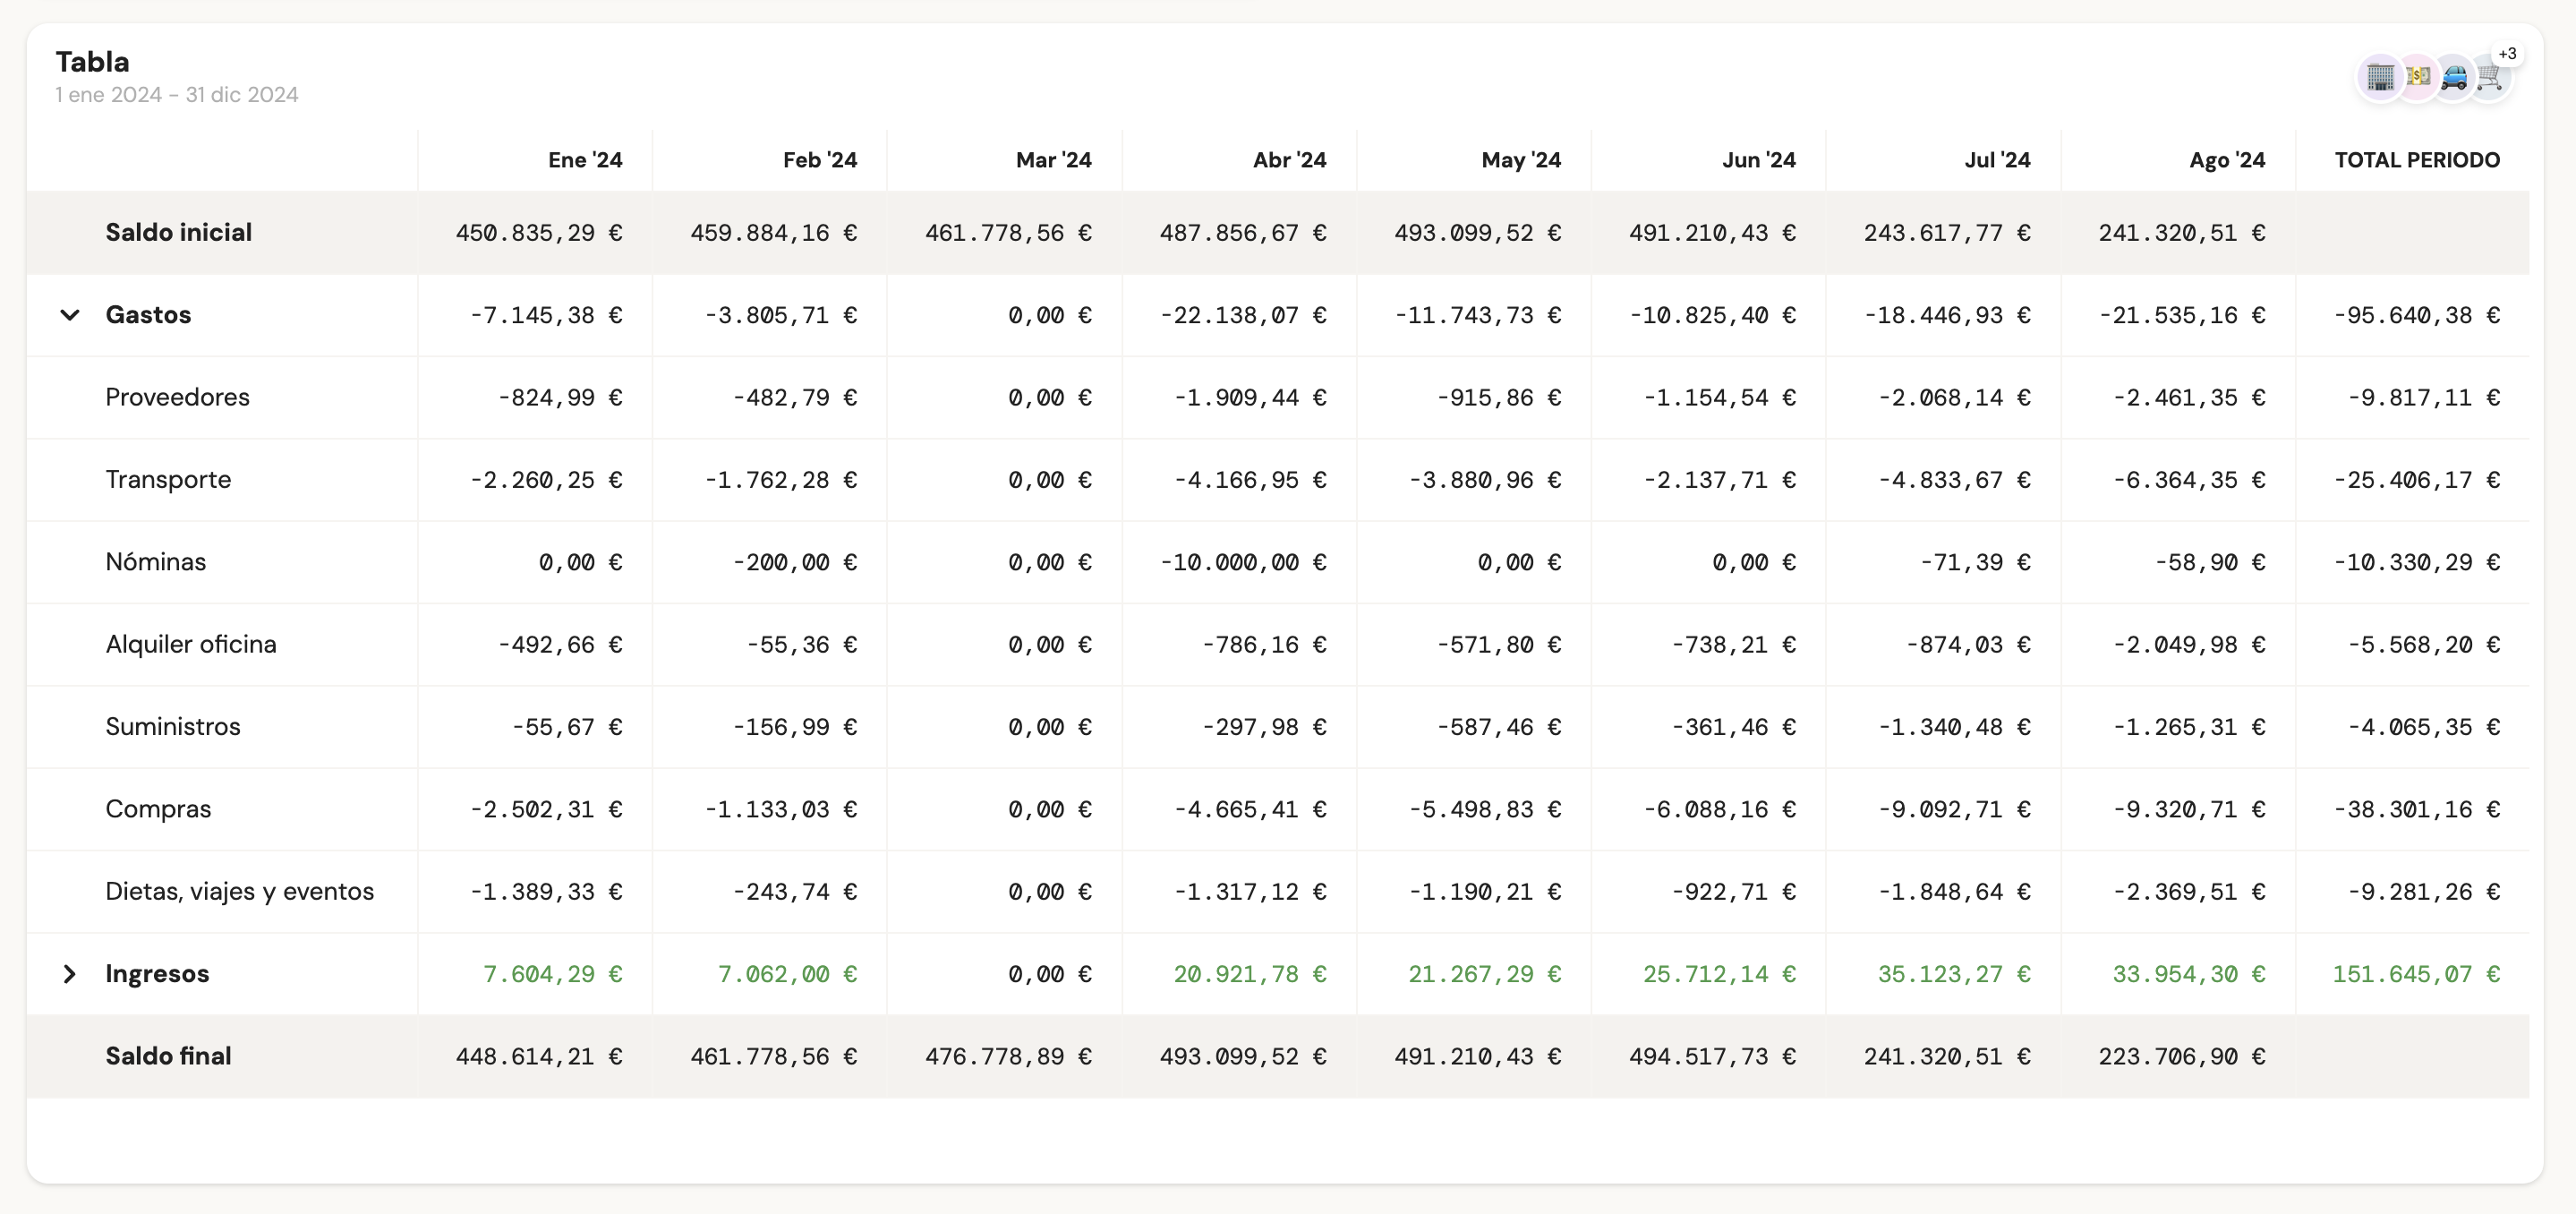The width and height of the screenshot is (2576, 1214).
Task: Select the Dietas, viajes y eventos label
Action: [240, 892]
